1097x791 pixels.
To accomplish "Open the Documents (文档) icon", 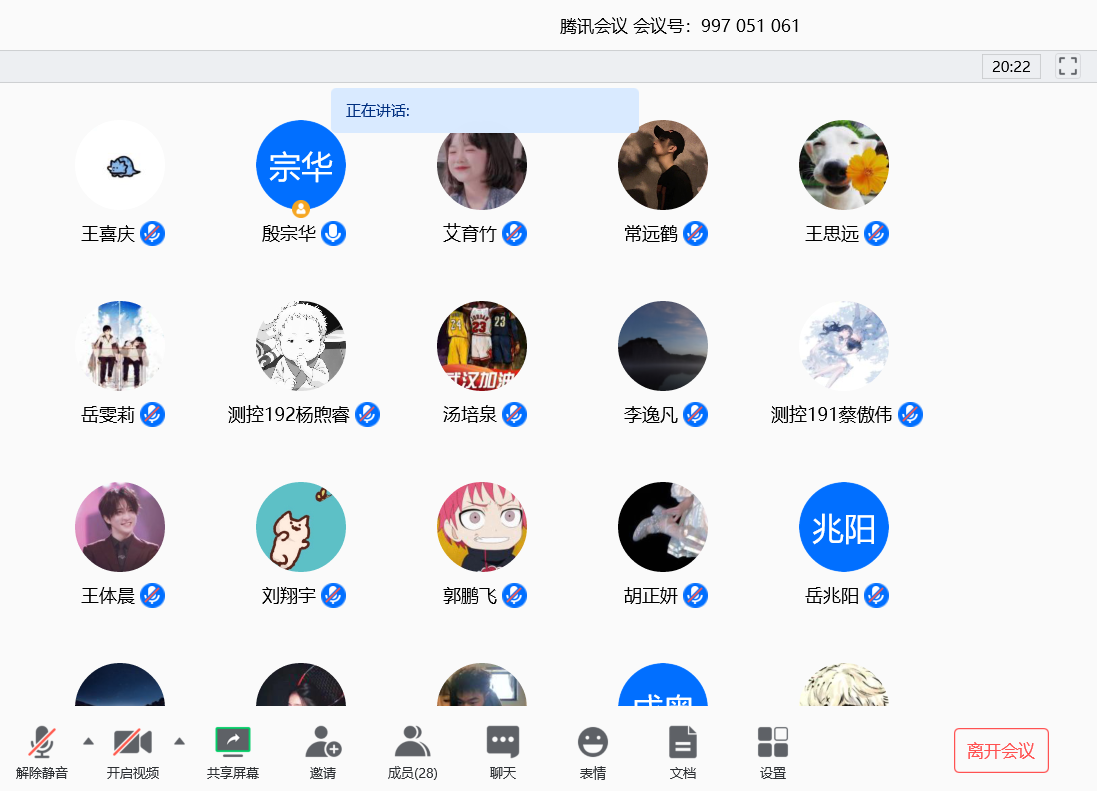I will coord(682,742).
